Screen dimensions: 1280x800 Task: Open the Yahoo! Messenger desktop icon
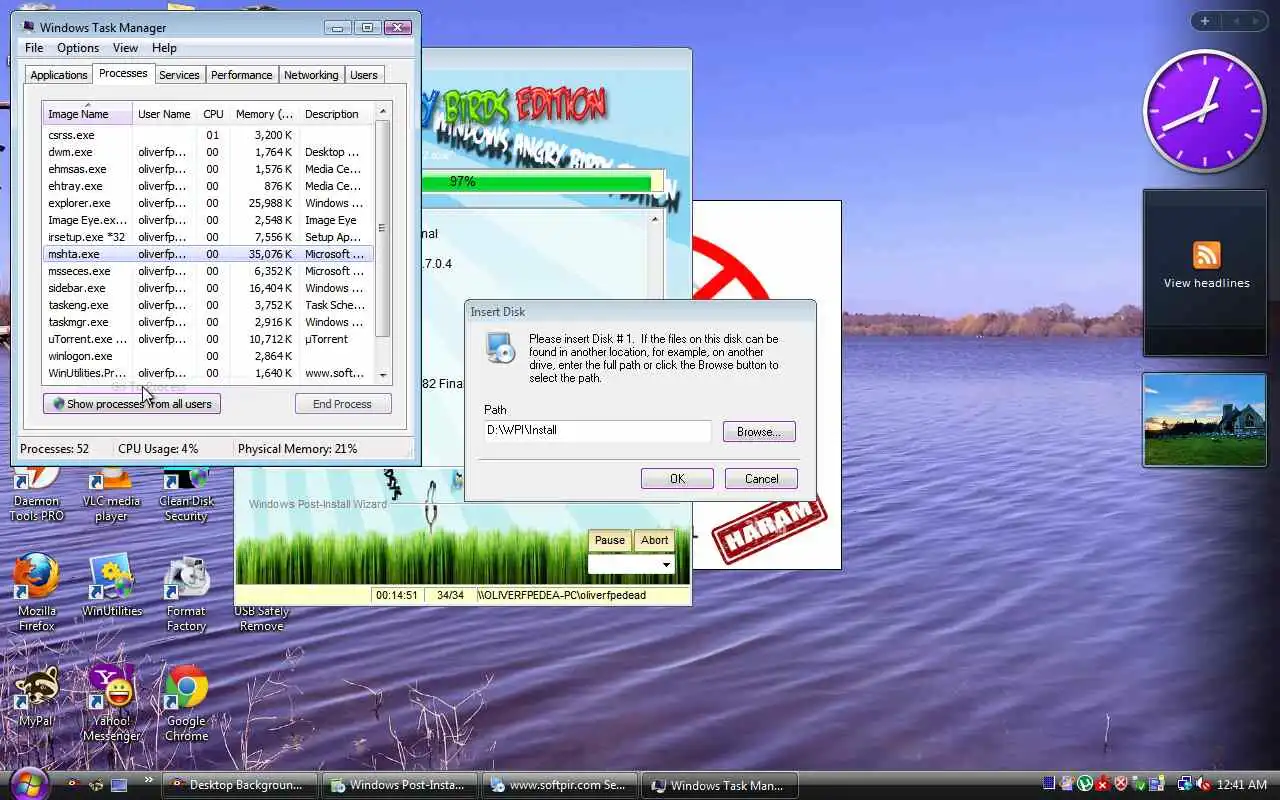click(111, 702)
